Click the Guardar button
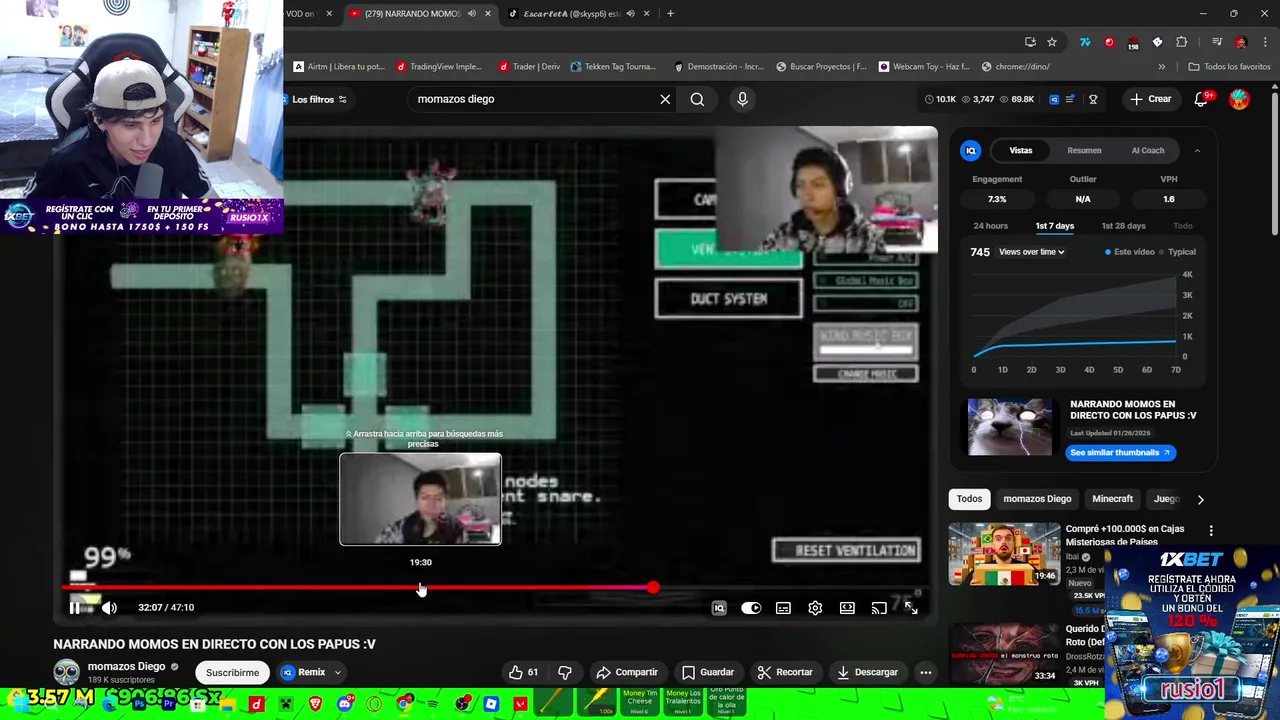This screenshot has width=1280, height=720. pos(707,672)
